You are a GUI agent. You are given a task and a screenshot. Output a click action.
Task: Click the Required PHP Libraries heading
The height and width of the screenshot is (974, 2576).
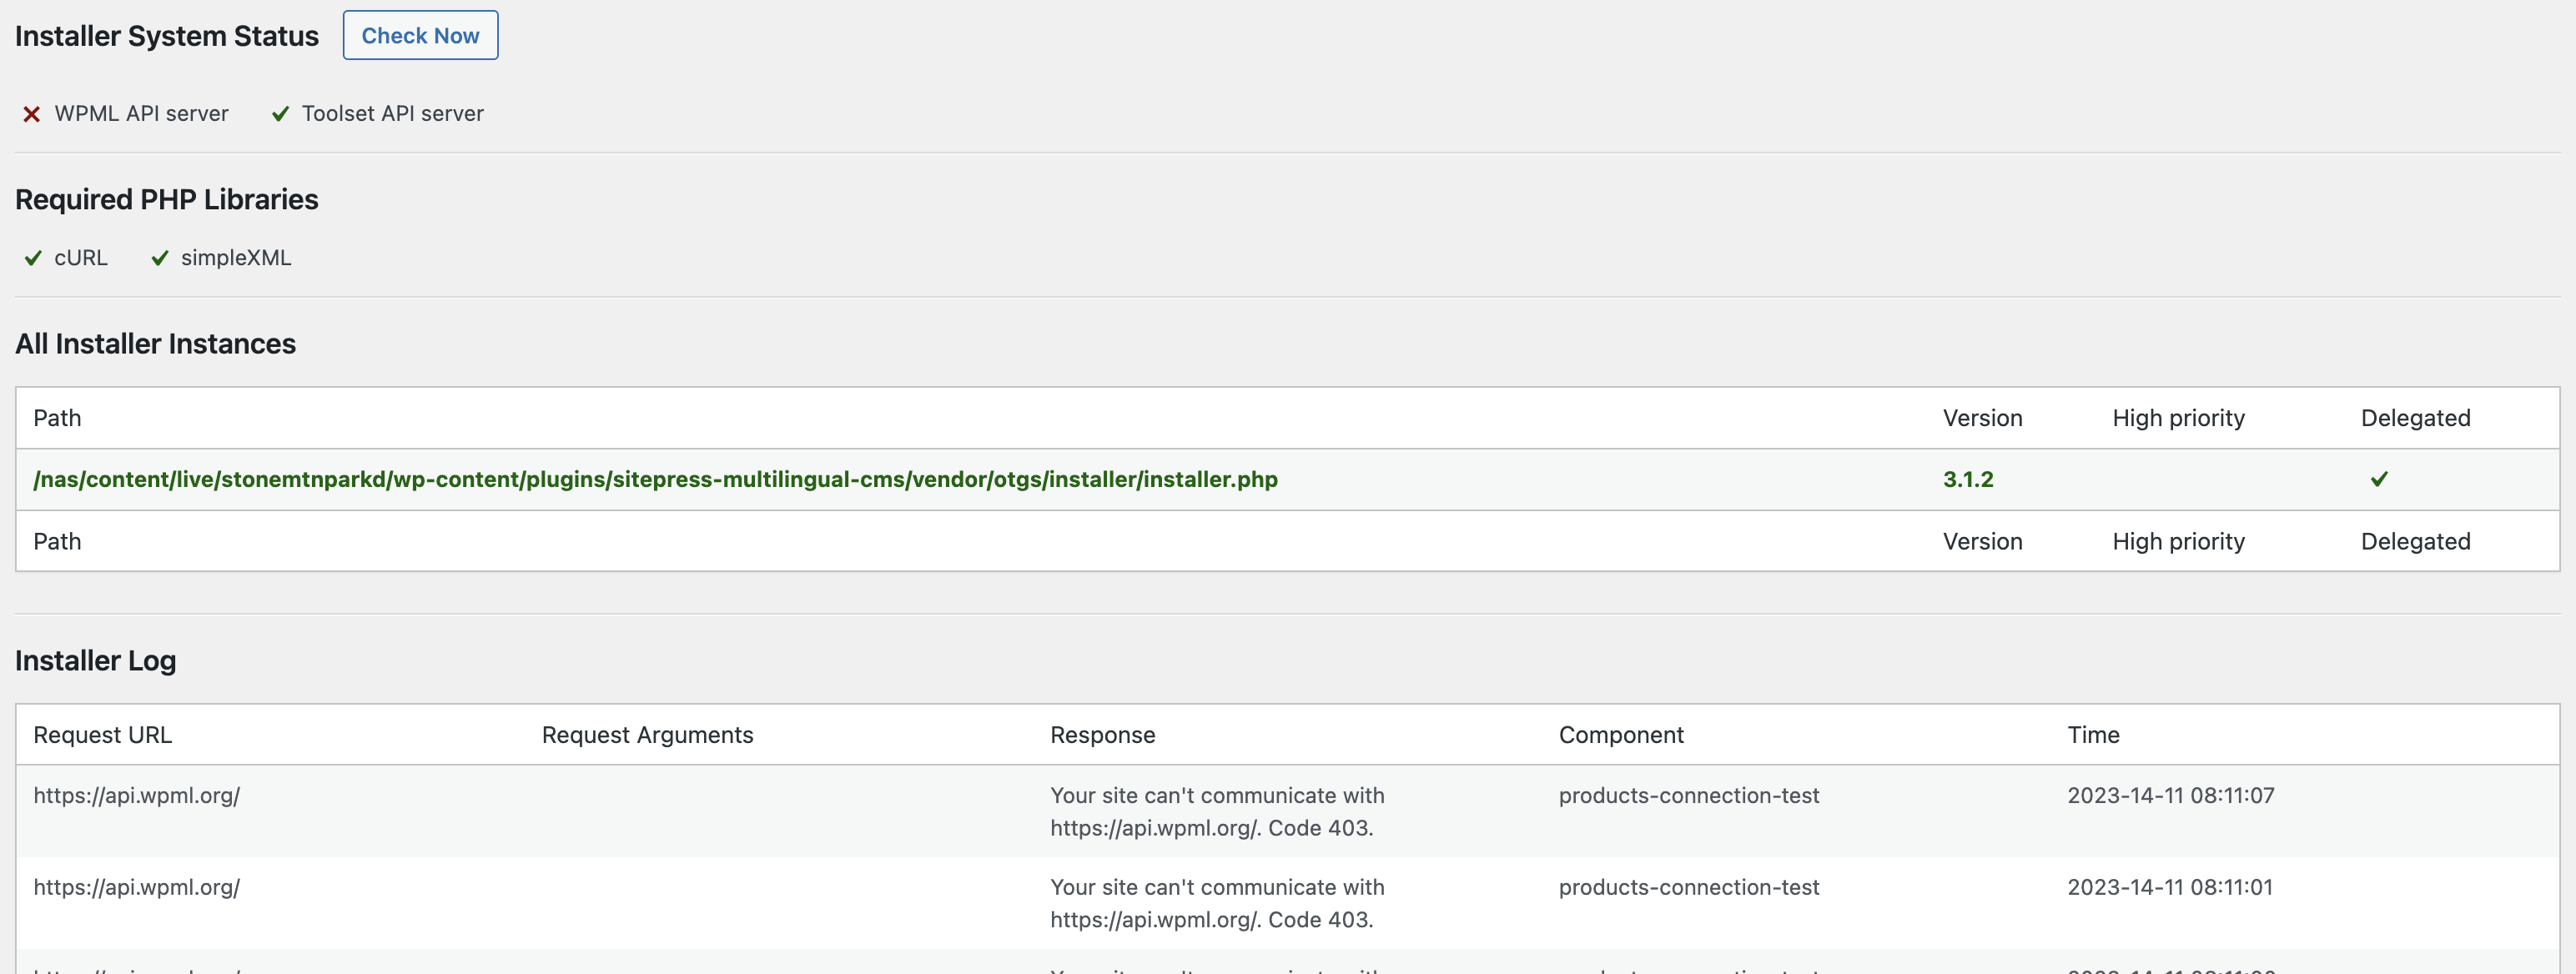(167, 199)
